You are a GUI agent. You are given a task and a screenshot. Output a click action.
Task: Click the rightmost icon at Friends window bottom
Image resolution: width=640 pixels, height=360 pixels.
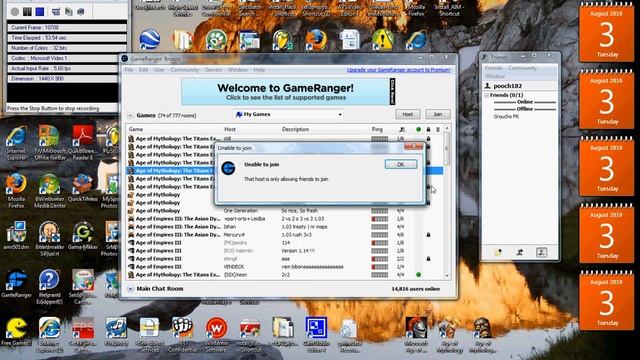pyautogui.click(x=541, y=252)
